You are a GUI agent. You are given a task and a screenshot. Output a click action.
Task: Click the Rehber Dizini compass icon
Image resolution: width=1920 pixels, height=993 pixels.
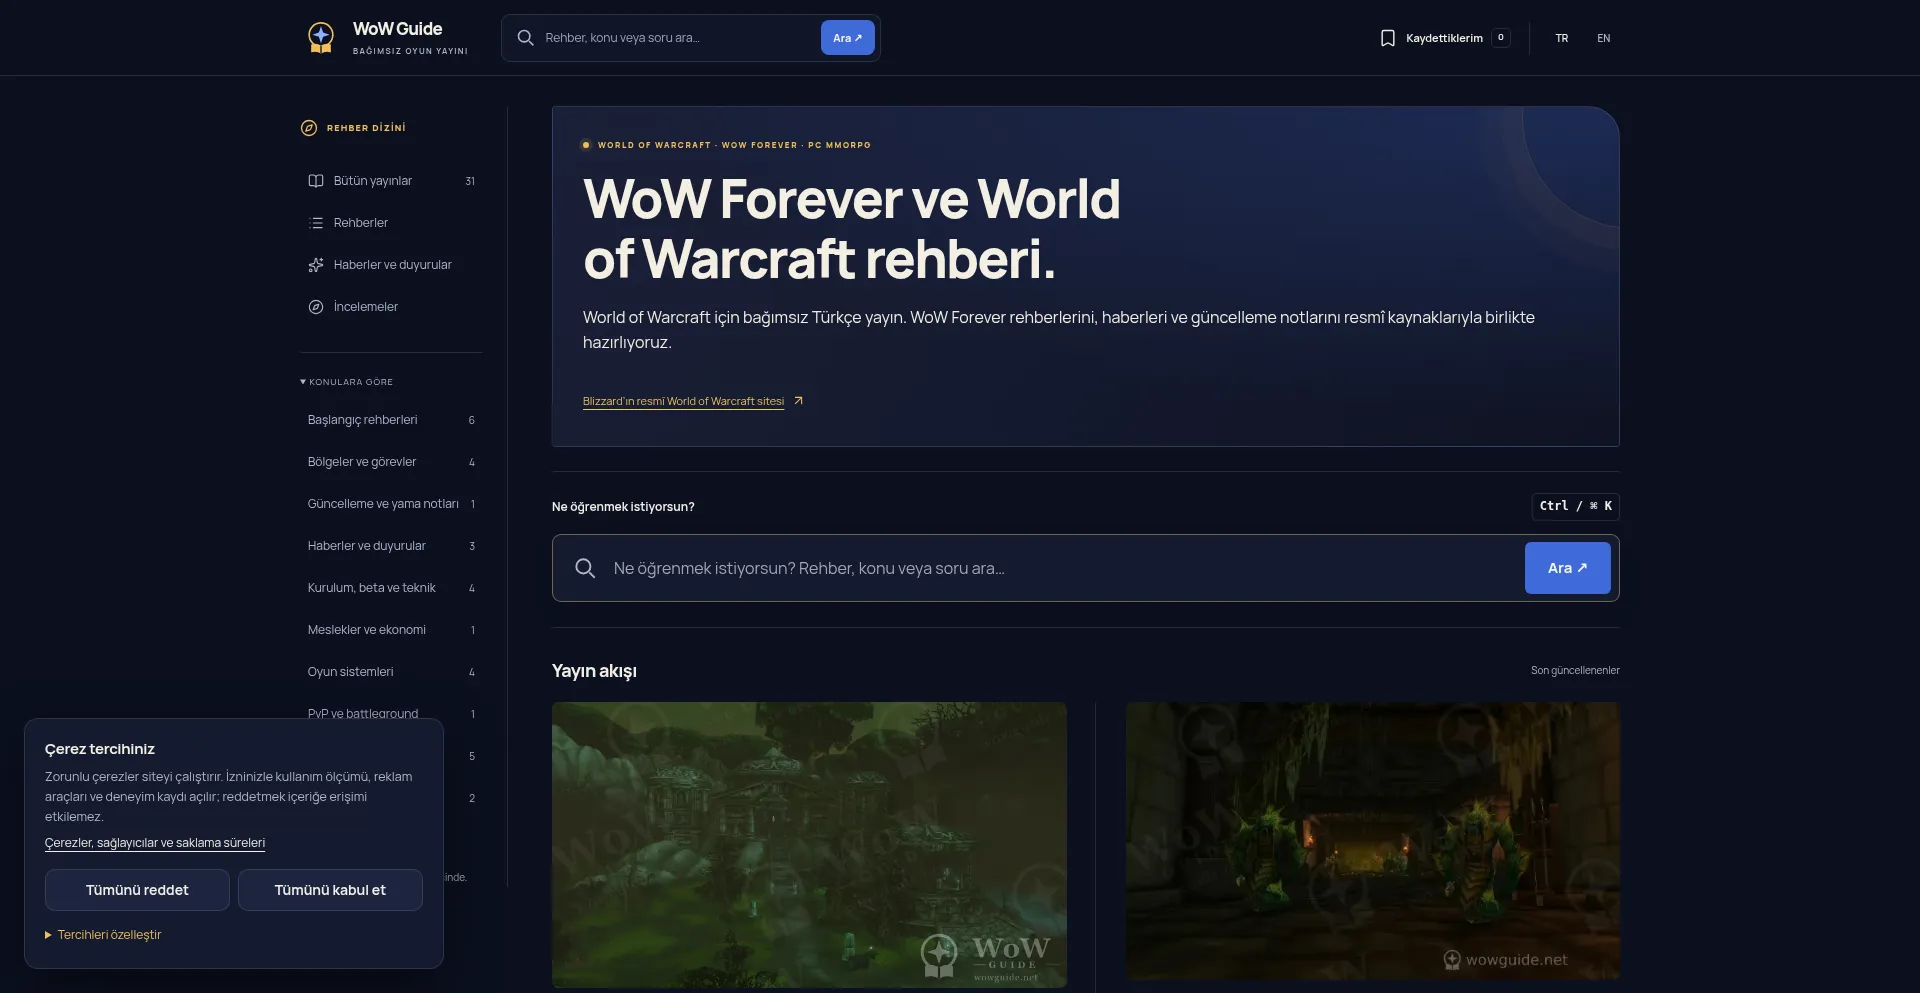pos(309,128)
